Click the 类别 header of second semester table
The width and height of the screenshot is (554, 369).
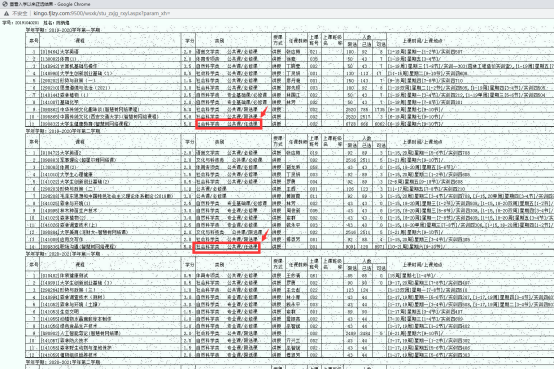(x=219, y=142)
